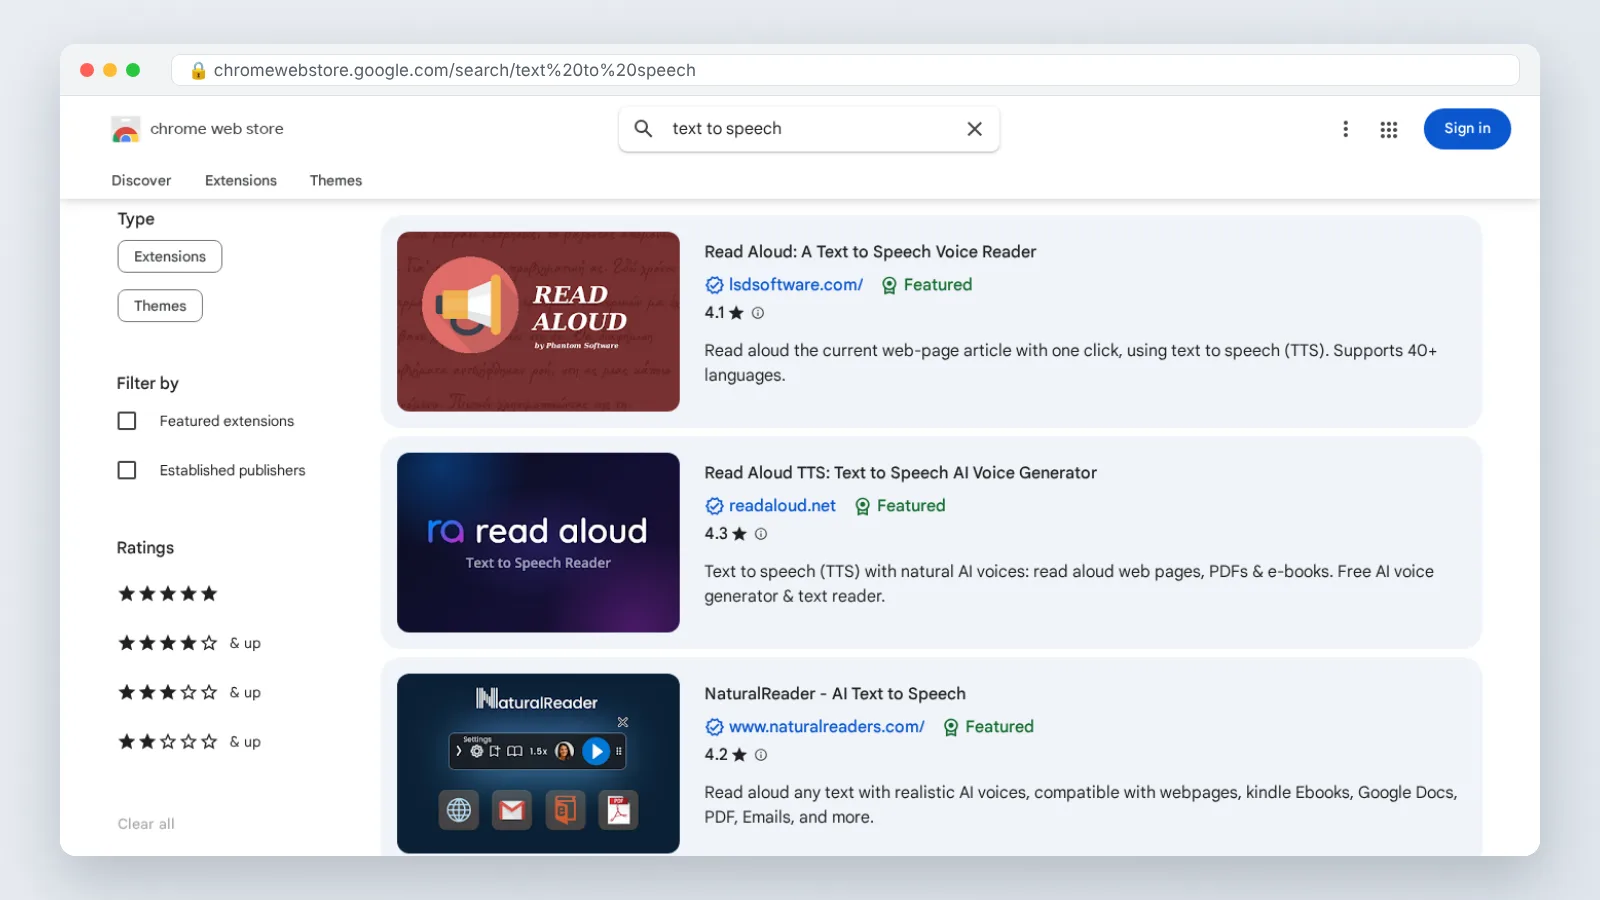Enable the Featured extensions checkbox
1600x900 pixels.
point(127,421)
